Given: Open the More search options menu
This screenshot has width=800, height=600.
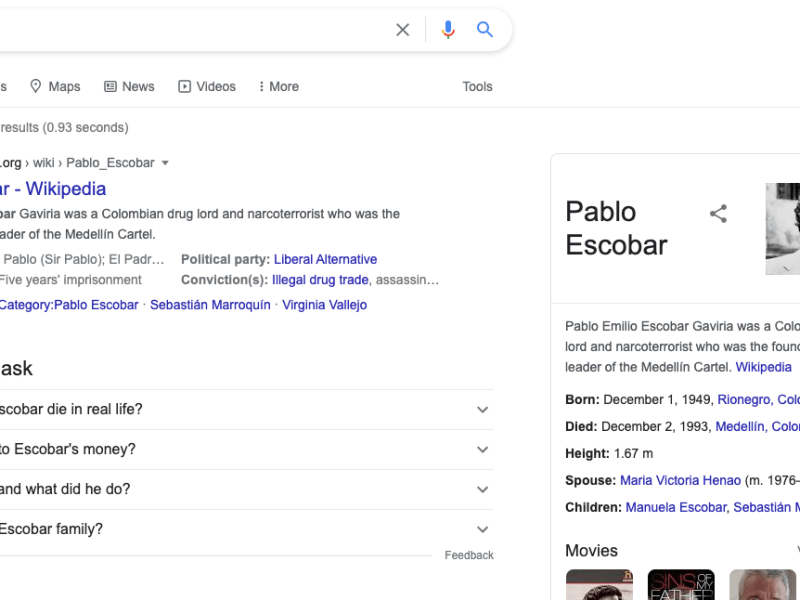Looking at the screenshot, I should 277,86.
